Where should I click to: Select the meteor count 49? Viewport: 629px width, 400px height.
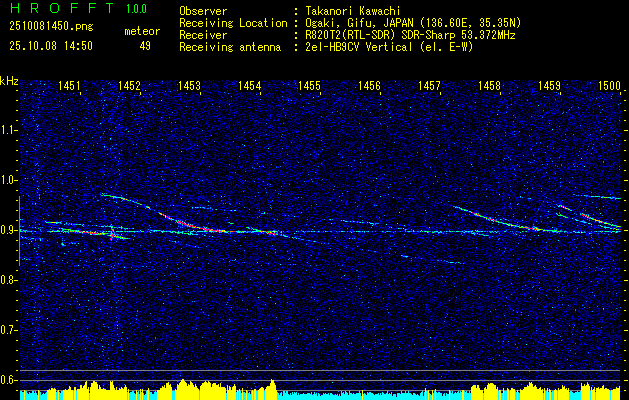tap(145, 46)
